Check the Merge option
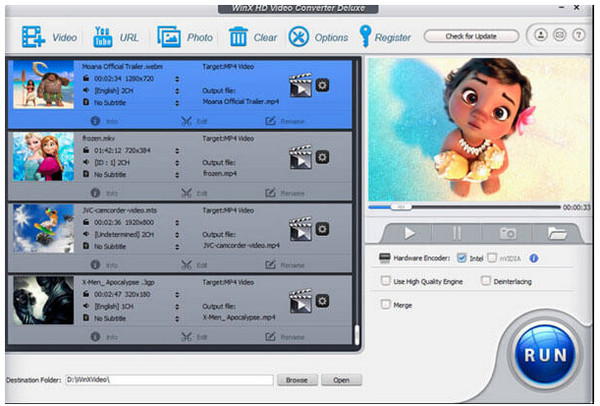The image size is (600, 406). (385, 305)
